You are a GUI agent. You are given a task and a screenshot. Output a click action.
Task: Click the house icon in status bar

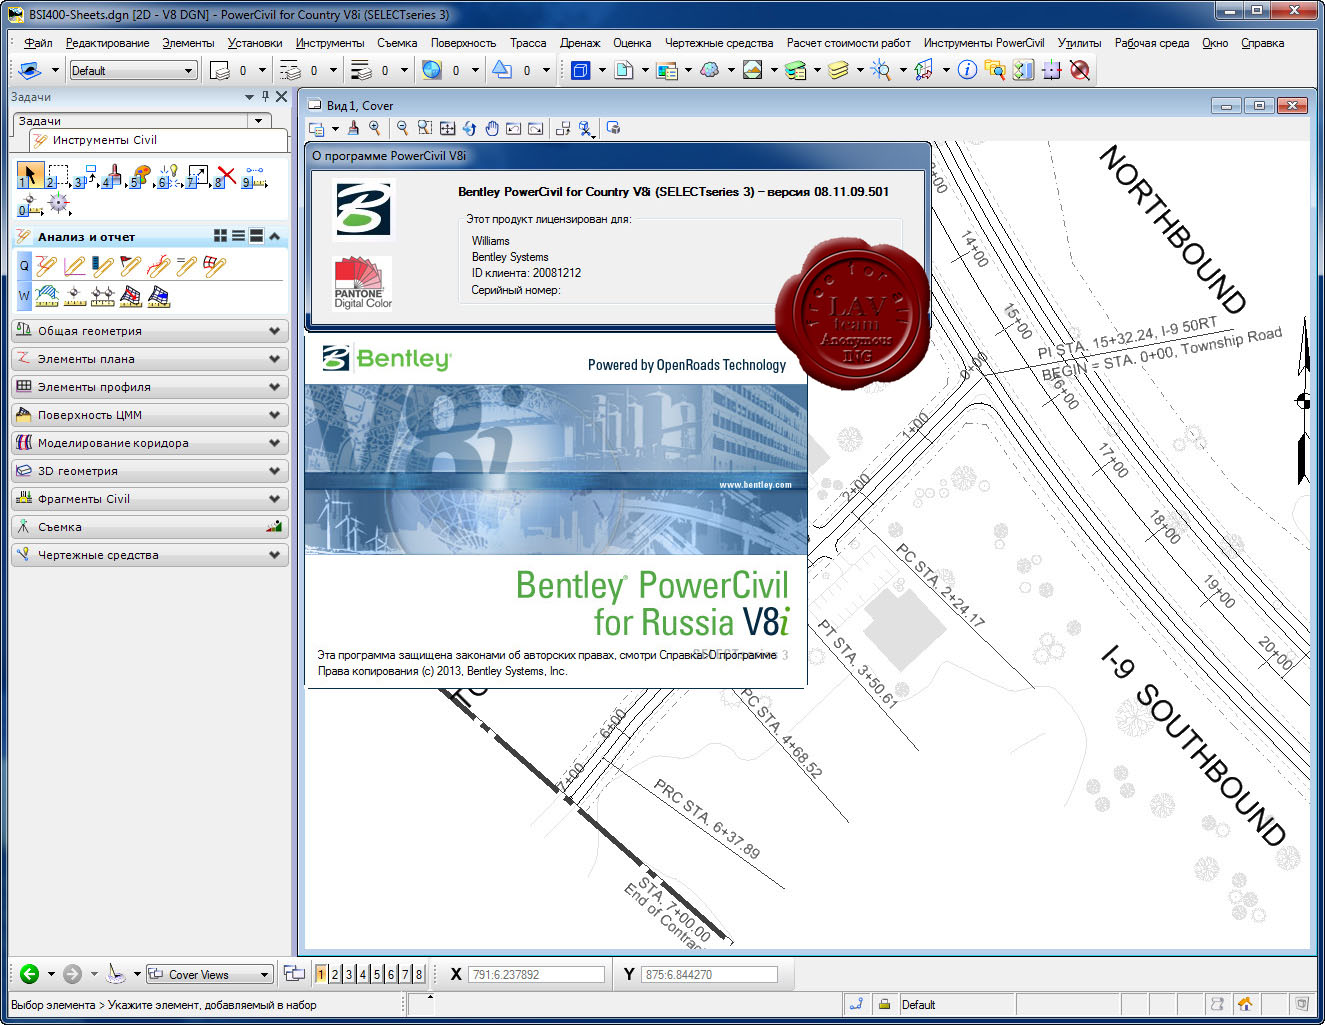pos(1245,1004)
